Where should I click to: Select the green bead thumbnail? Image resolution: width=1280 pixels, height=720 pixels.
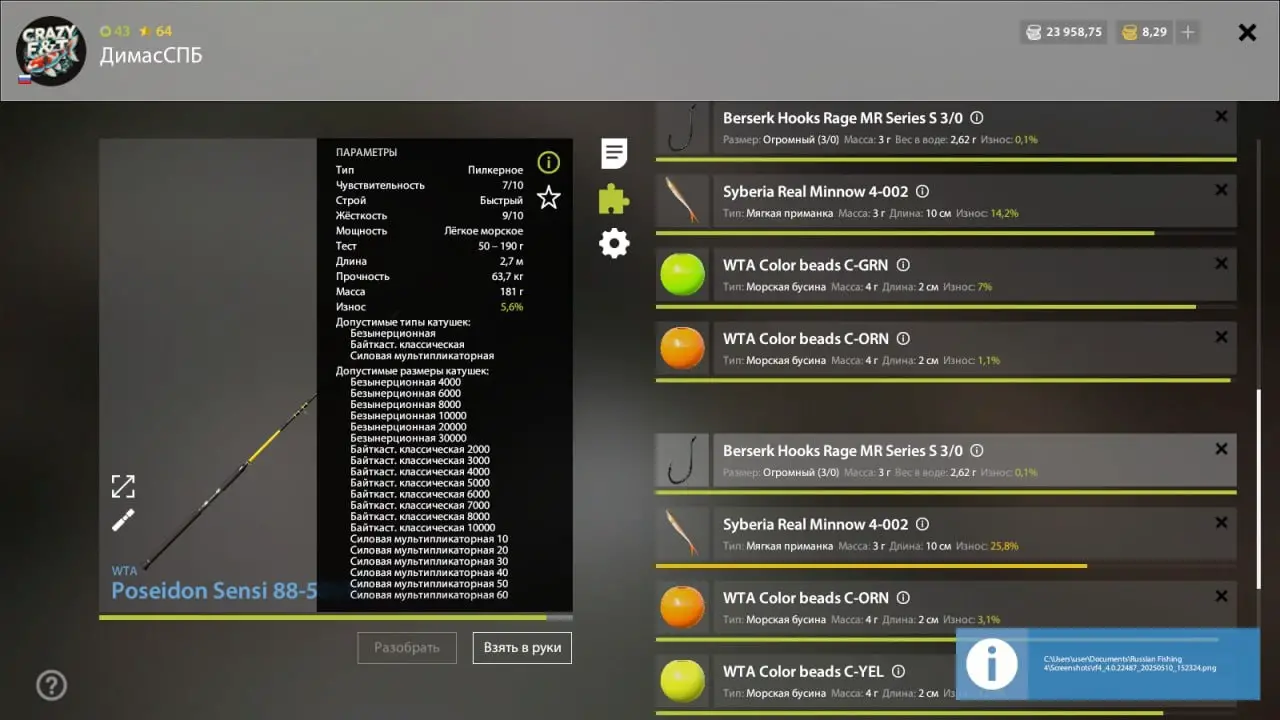pos(683,274)
